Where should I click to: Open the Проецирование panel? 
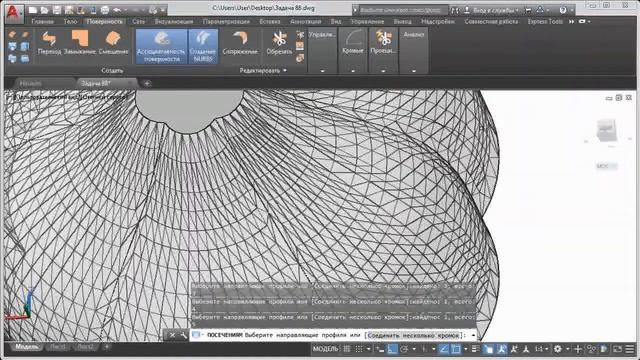(x=383, y=51)
